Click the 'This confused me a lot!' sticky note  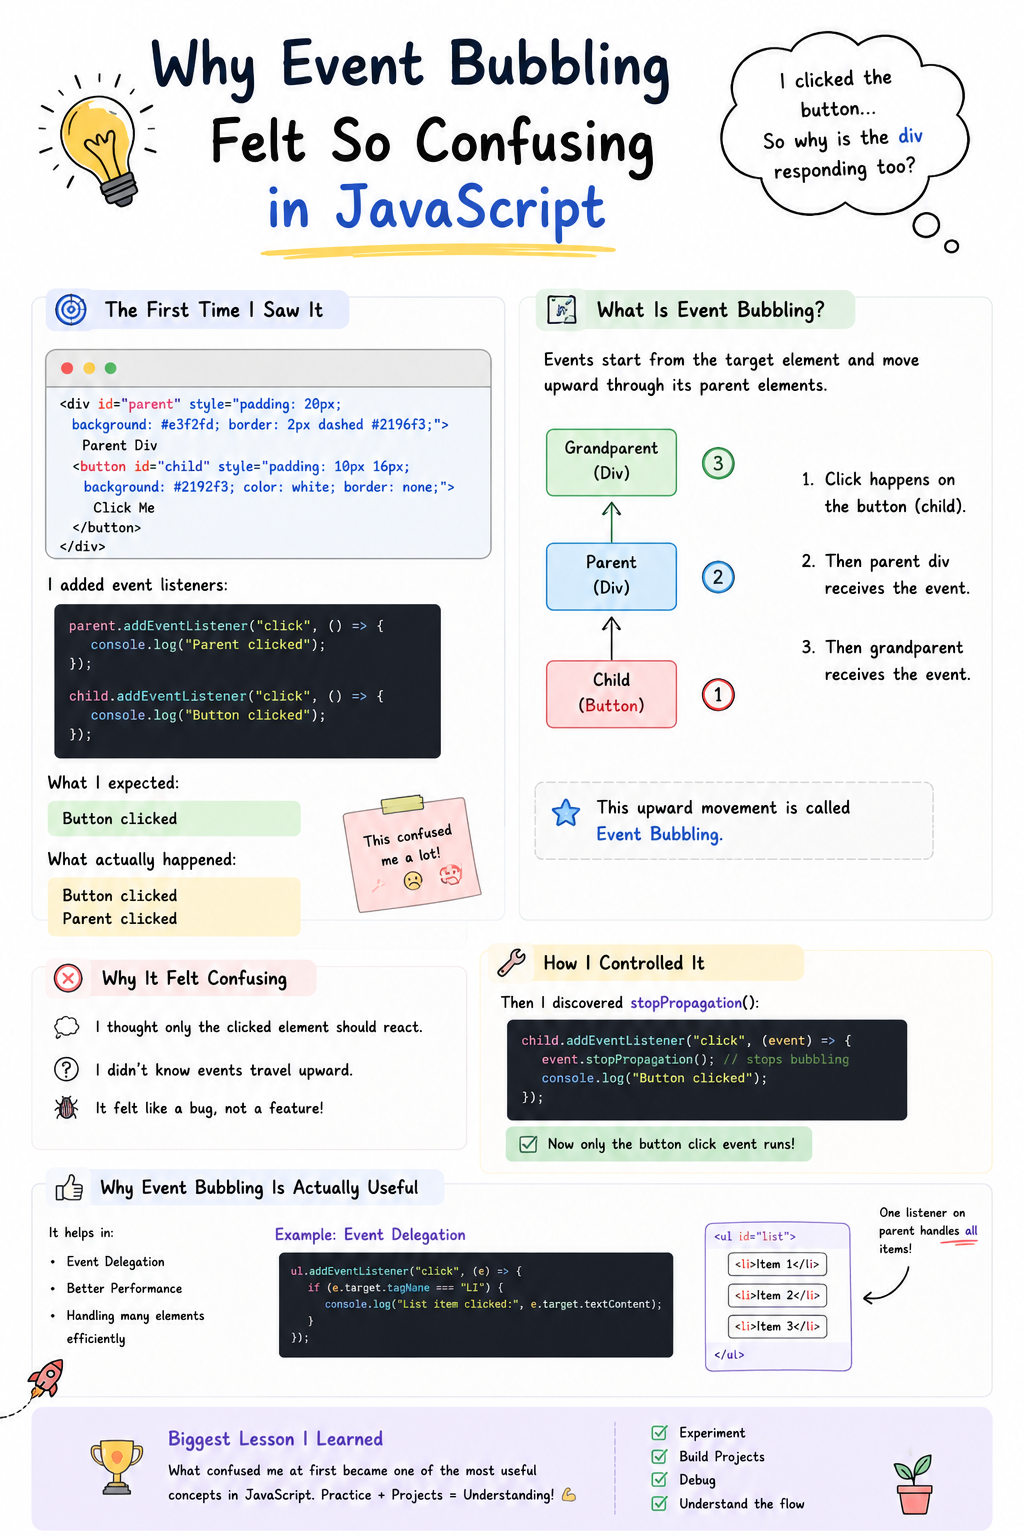coord(411,855)
